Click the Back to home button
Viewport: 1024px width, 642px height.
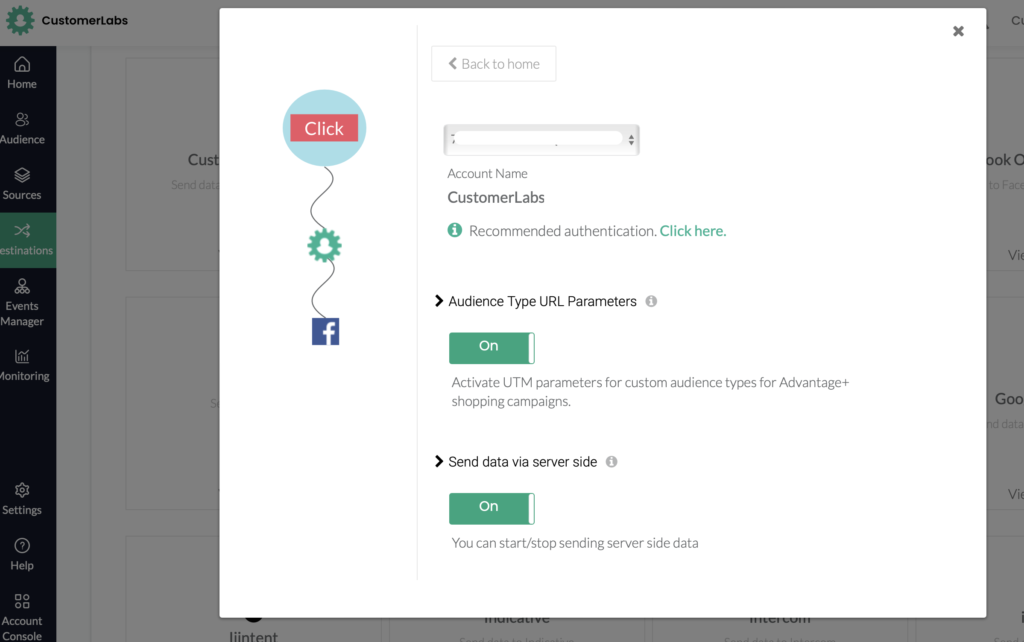pyautogui.click(x=493, y=63)
